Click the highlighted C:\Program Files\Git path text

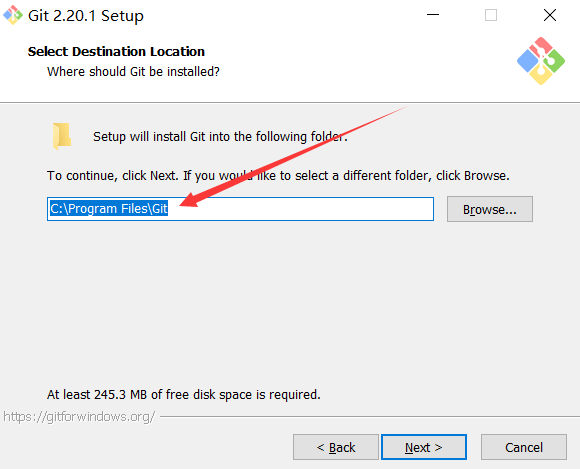109,209
